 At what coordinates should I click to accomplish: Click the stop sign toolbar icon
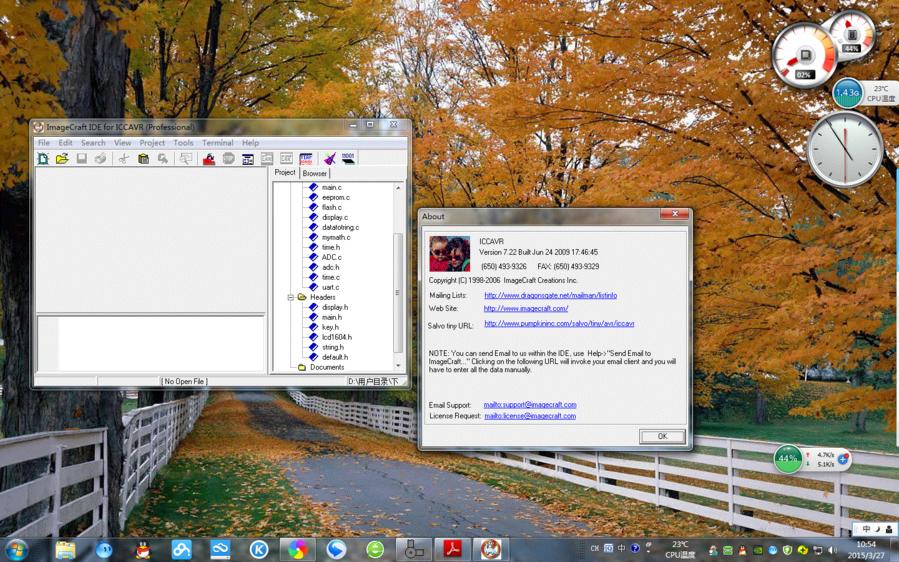coord(228,159)
